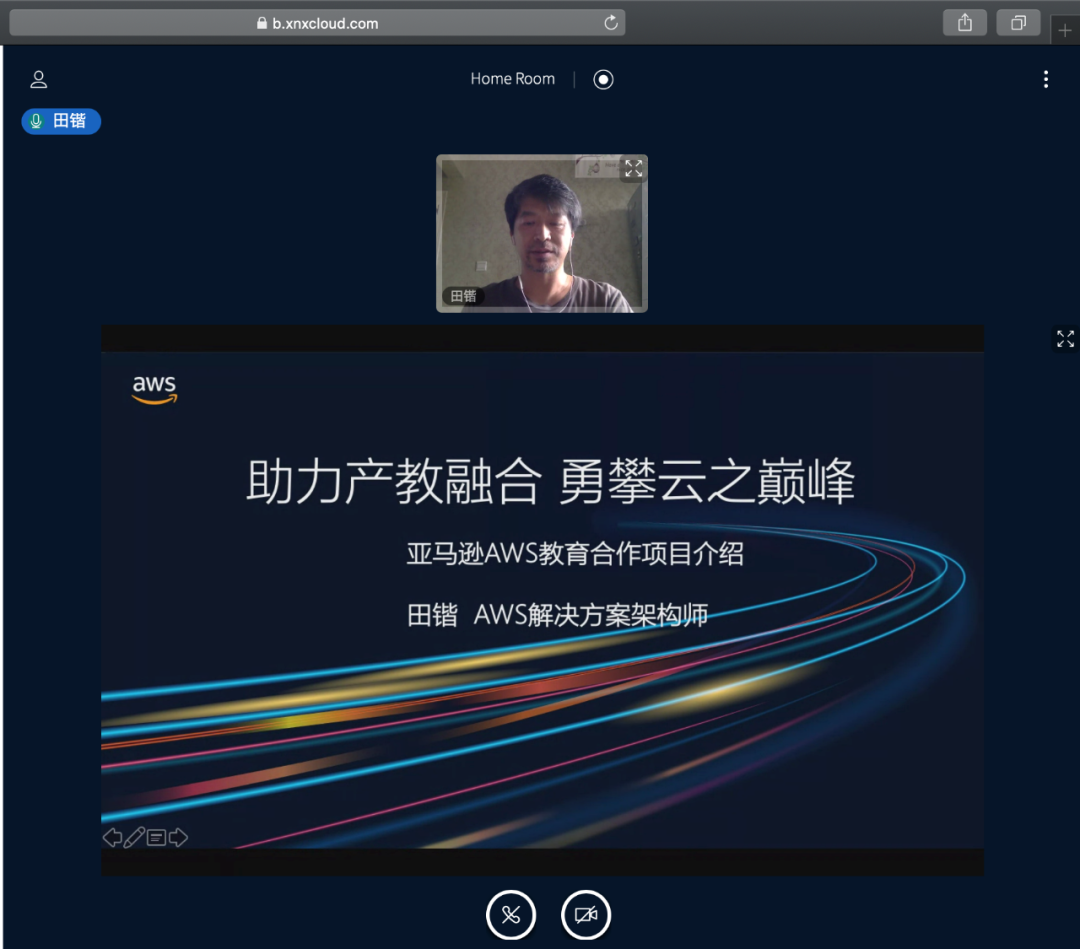Screen dimensions: 1080x949
Task: Click the b.xnxcloud.com address field
Action: click(317, 23)
